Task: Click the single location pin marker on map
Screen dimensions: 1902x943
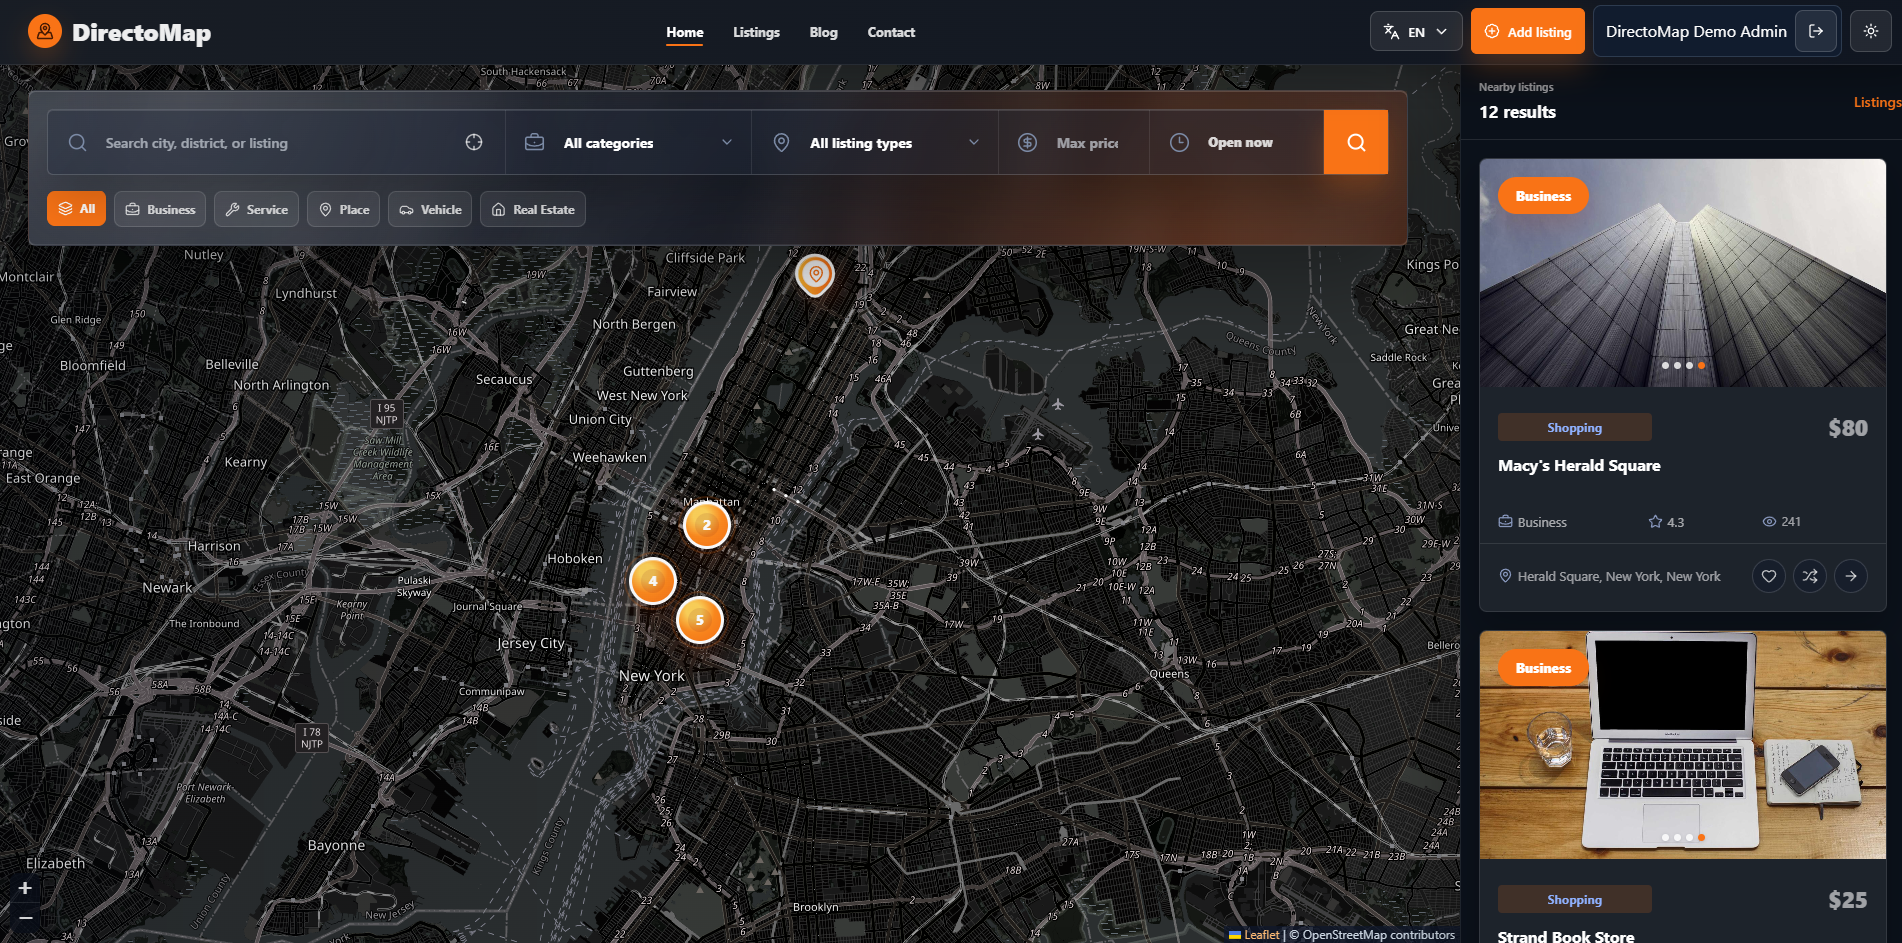Action: point(815,274)
